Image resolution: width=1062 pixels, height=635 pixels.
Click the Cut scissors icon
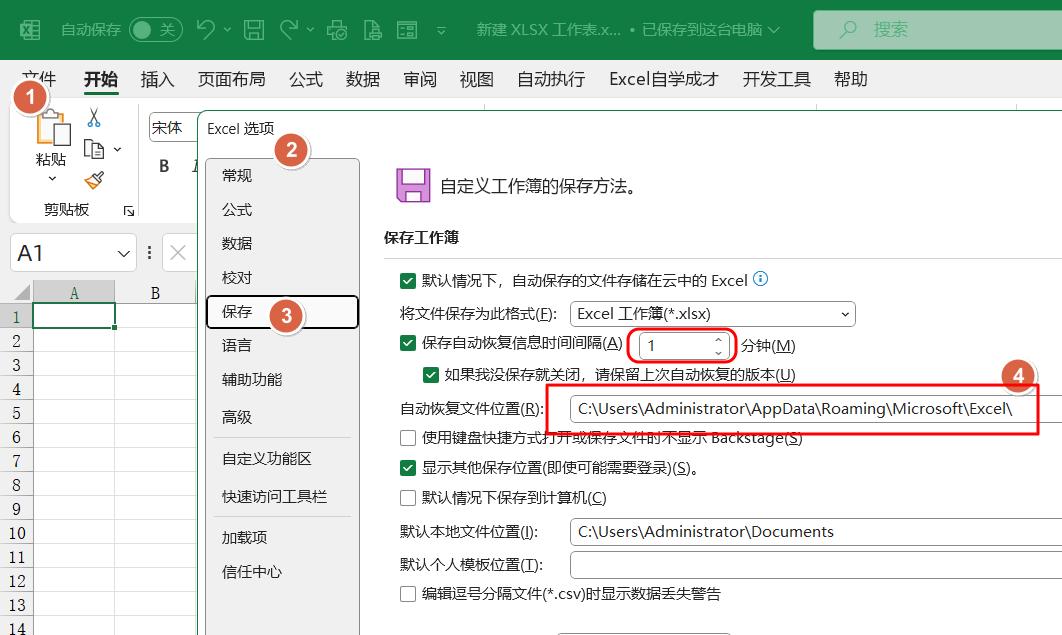coord(93,118)
